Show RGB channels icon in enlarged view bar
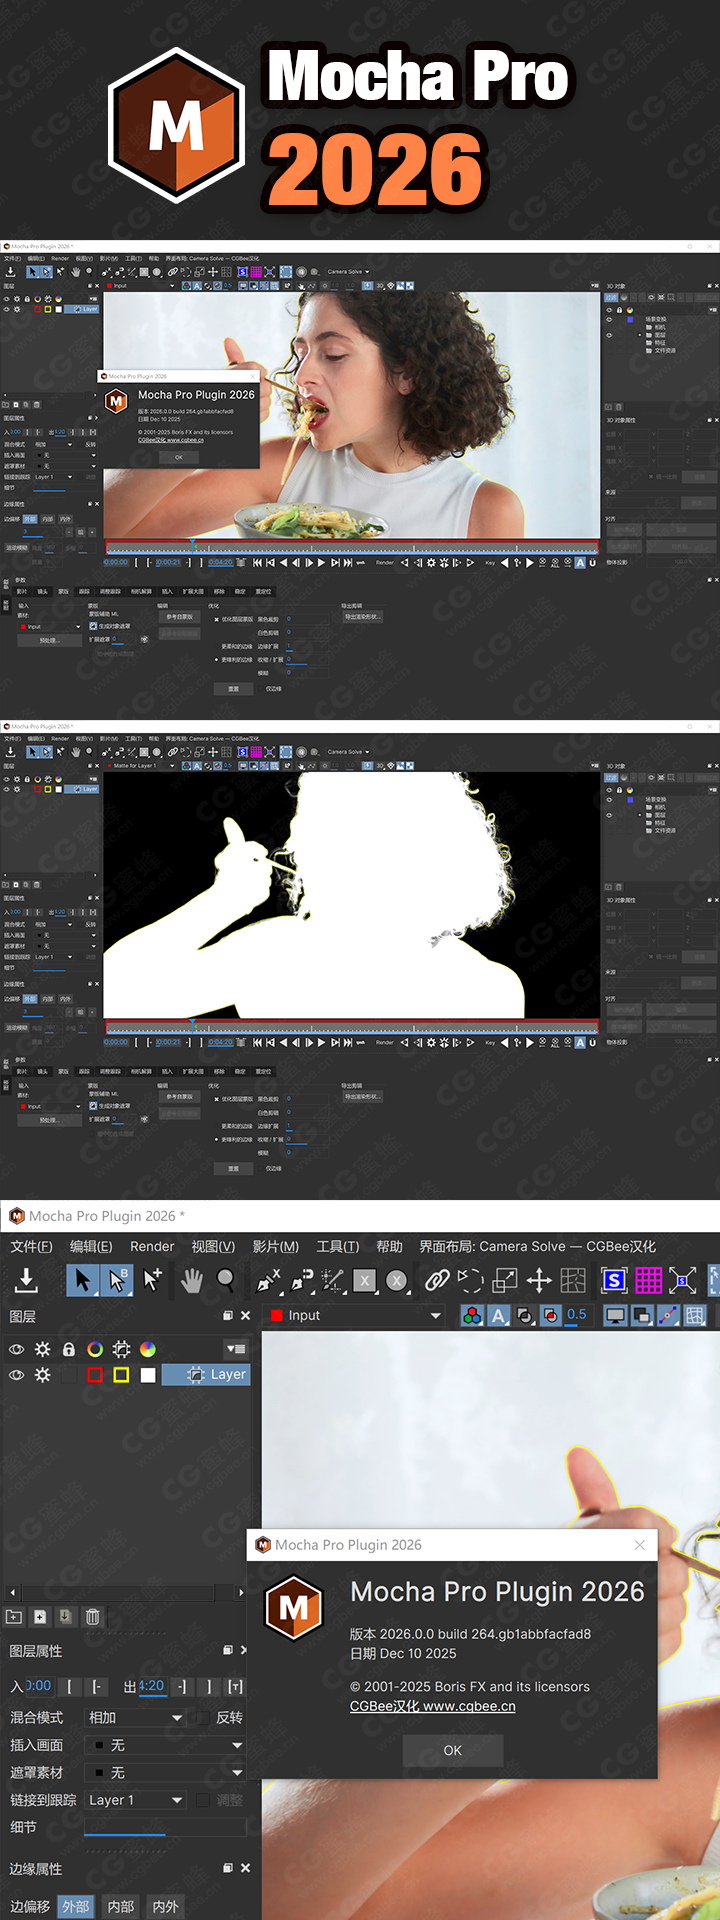This screenshot has height=1920, width=720. click(472, 1315)
